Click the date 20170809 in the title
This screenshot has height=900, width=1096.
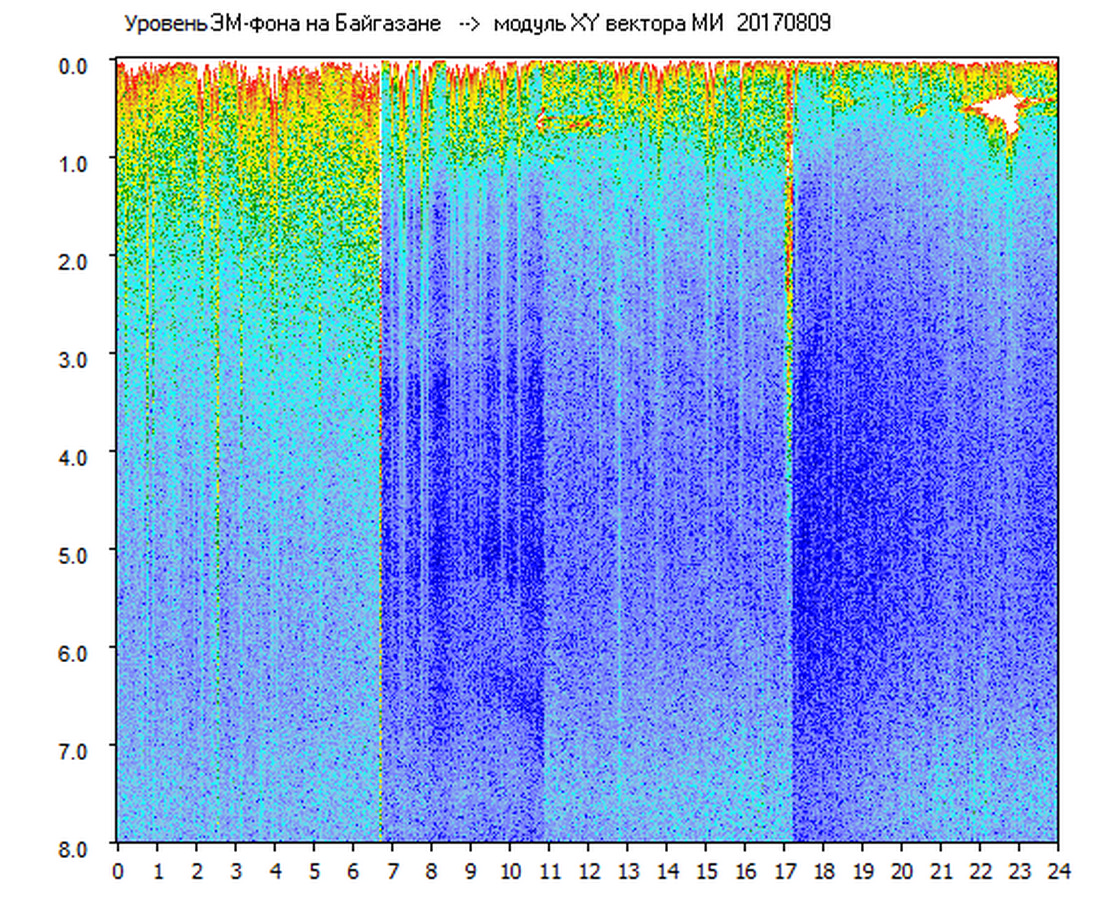(784, 24)
